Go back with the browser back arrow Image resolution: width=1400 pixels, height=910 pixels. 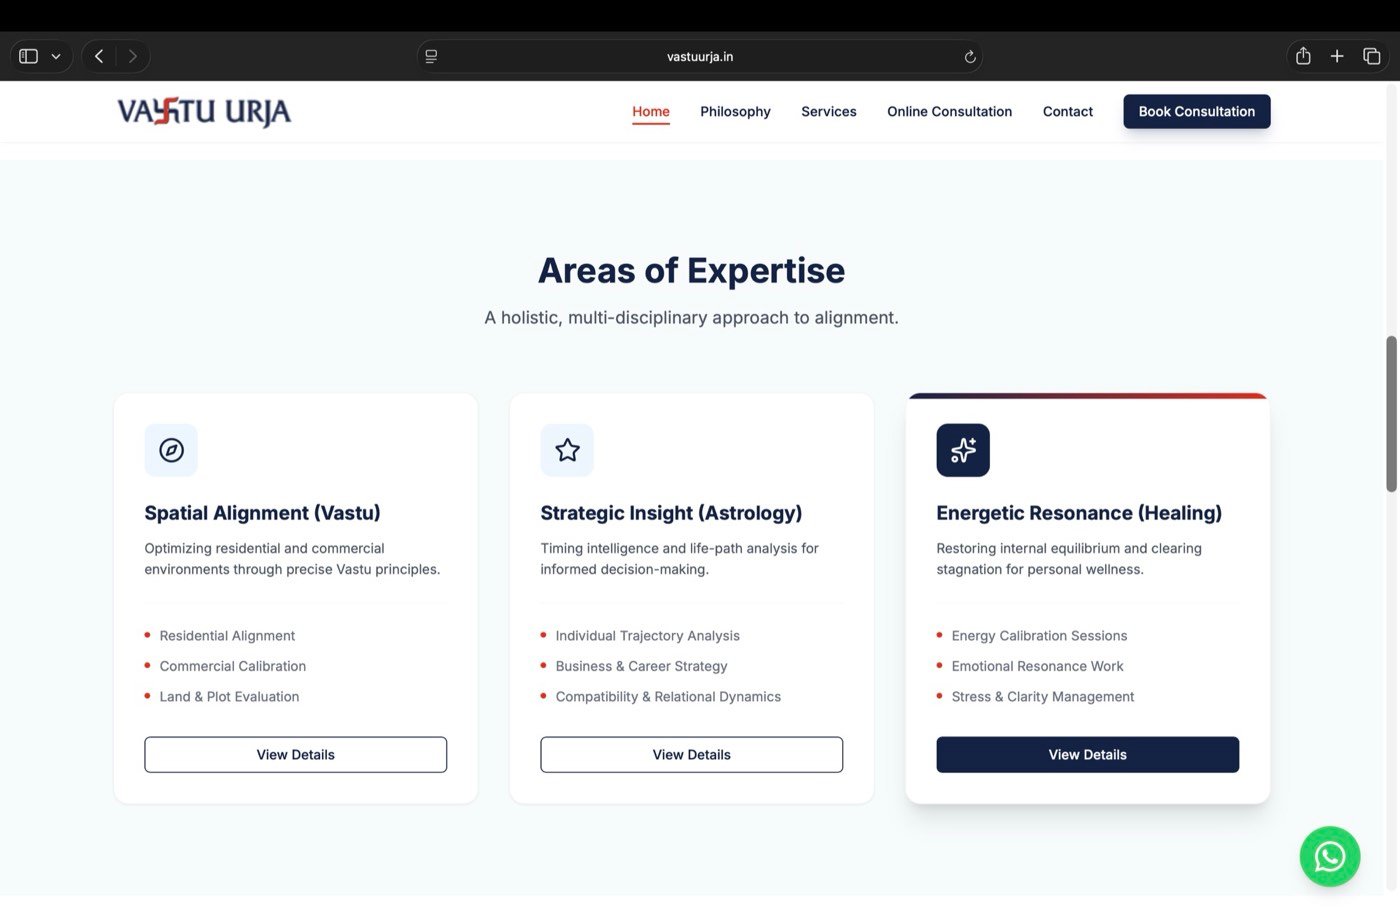click(98, 56)
